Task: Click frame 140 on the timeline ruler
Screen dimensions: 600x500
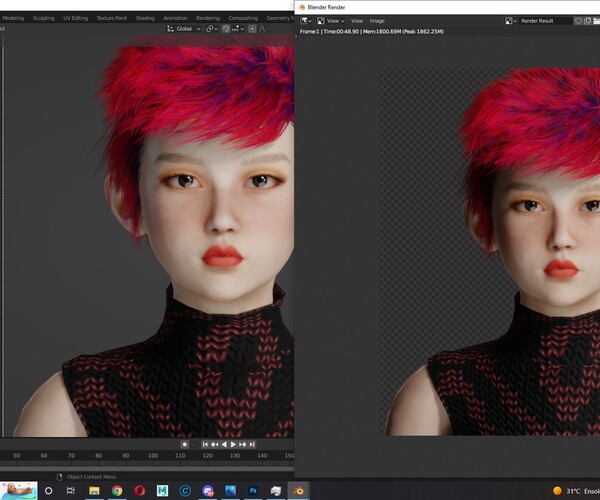Action: [262, 456]
